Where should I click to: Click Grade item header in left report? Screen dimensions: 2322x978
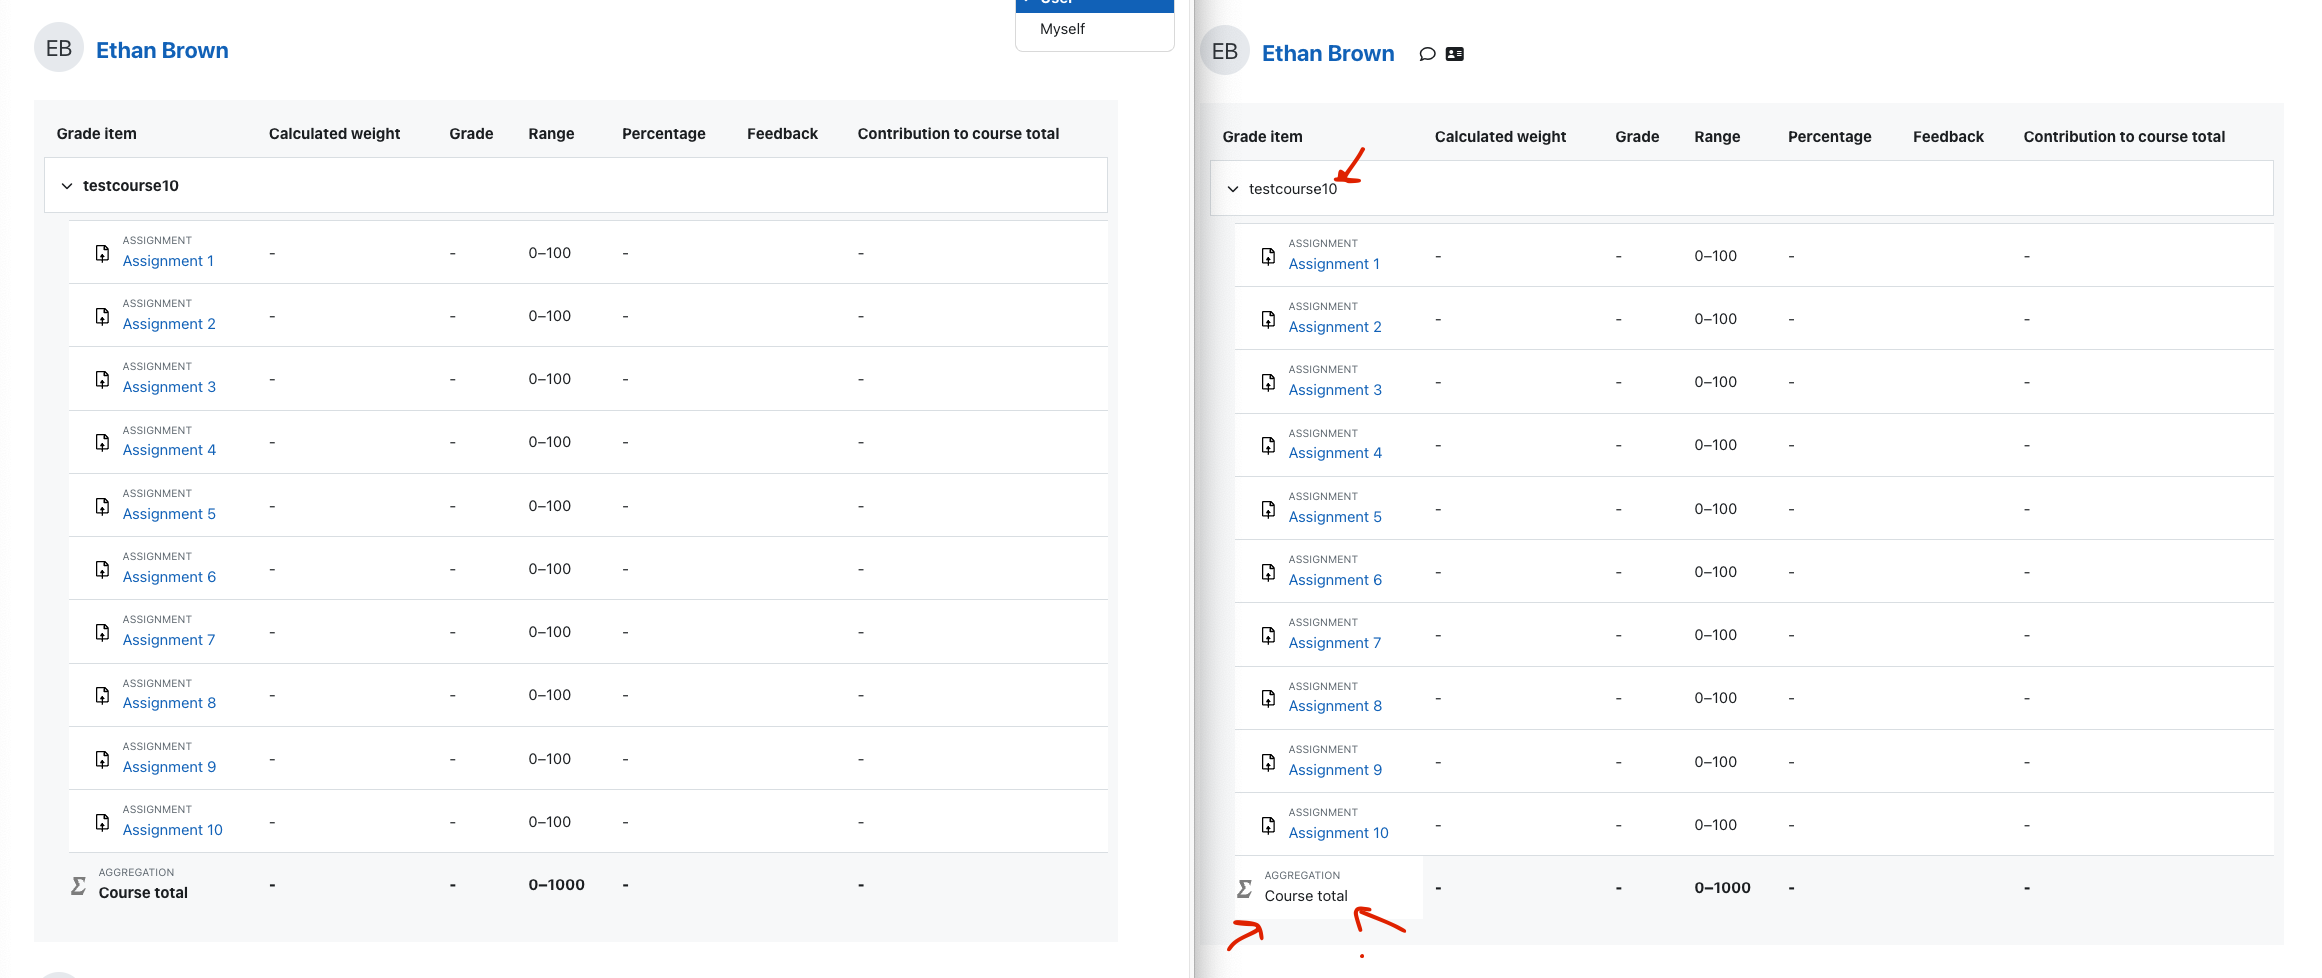point(97,134)
